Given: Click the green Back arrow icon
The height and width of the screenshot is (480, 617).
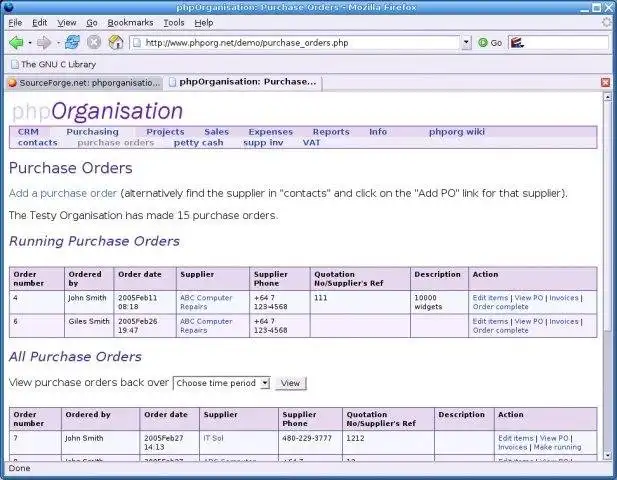Looking at the screenshot, I should (x=16, y=42).
